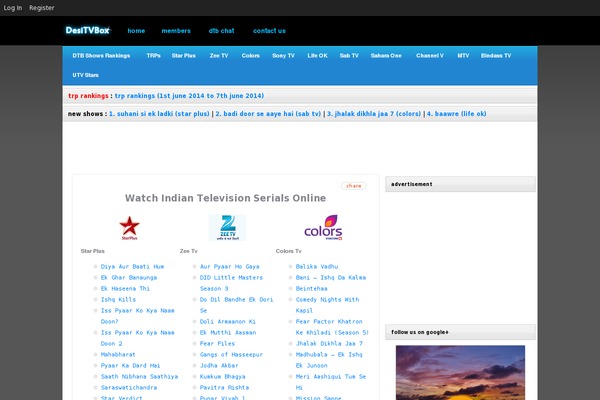
Task: Open the Star Plus channel logo
Action: click(x=129, y=228)
